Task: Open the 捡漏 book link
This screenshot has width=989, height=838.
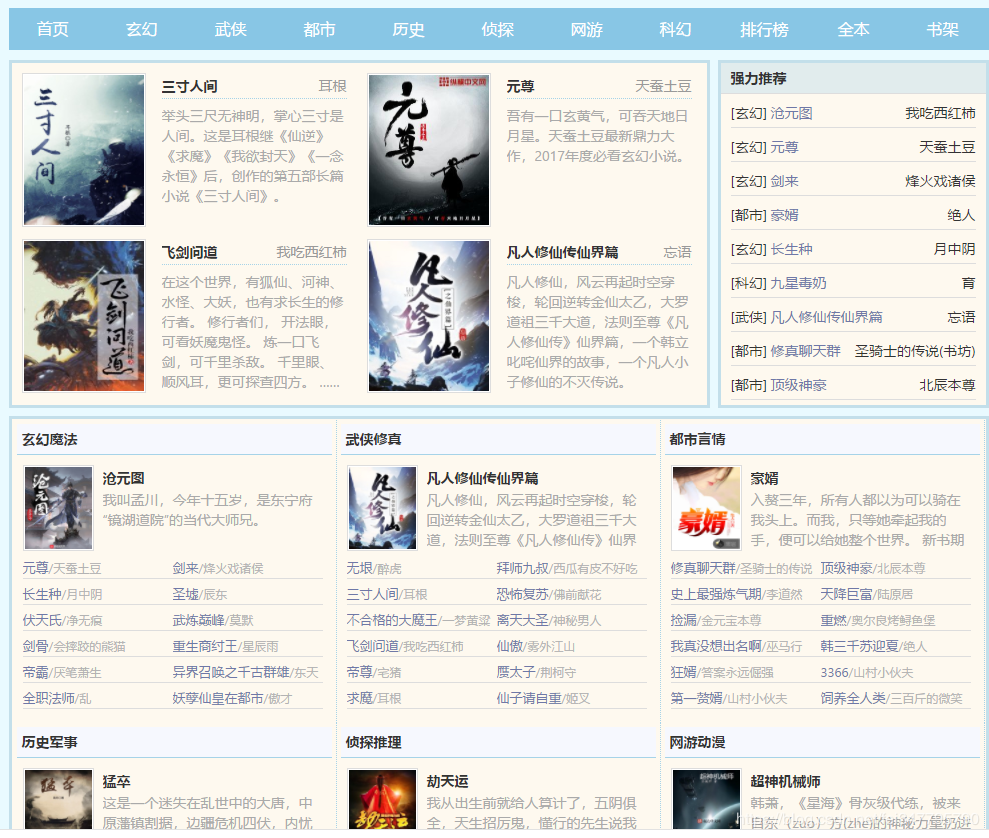Action: click(684, 620)
